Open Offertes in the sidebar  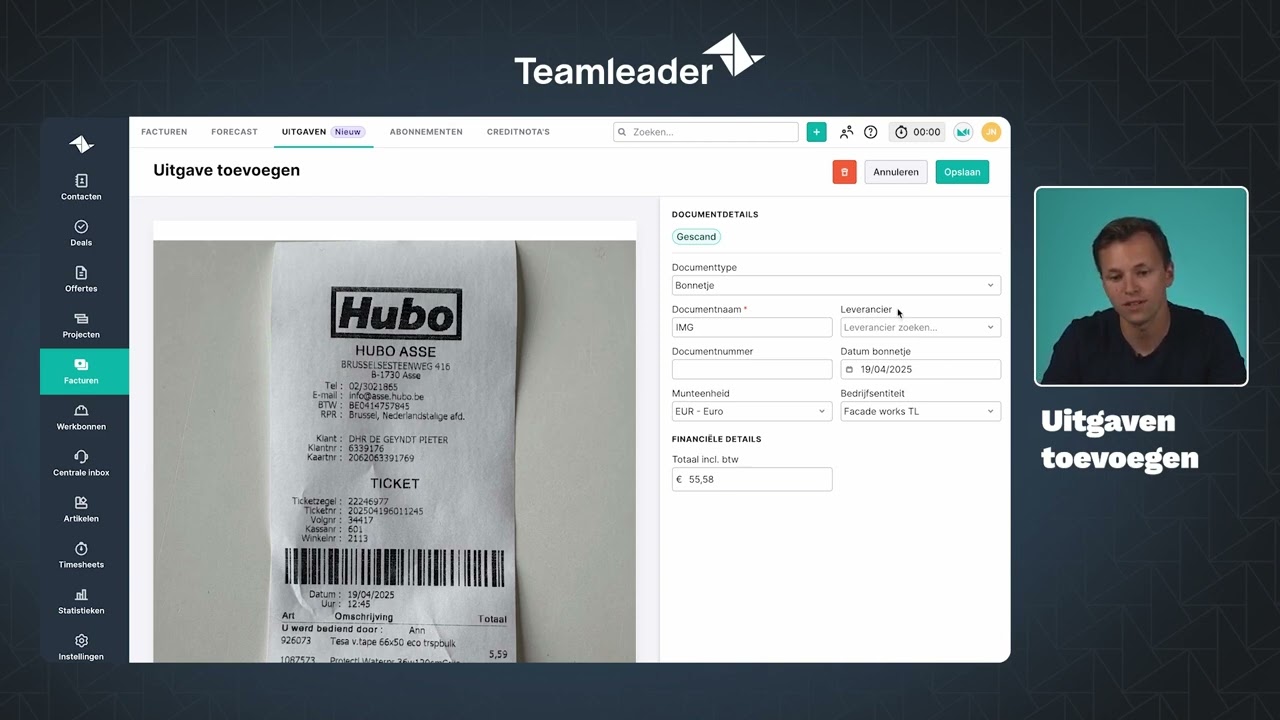click(x=82, y=279)
